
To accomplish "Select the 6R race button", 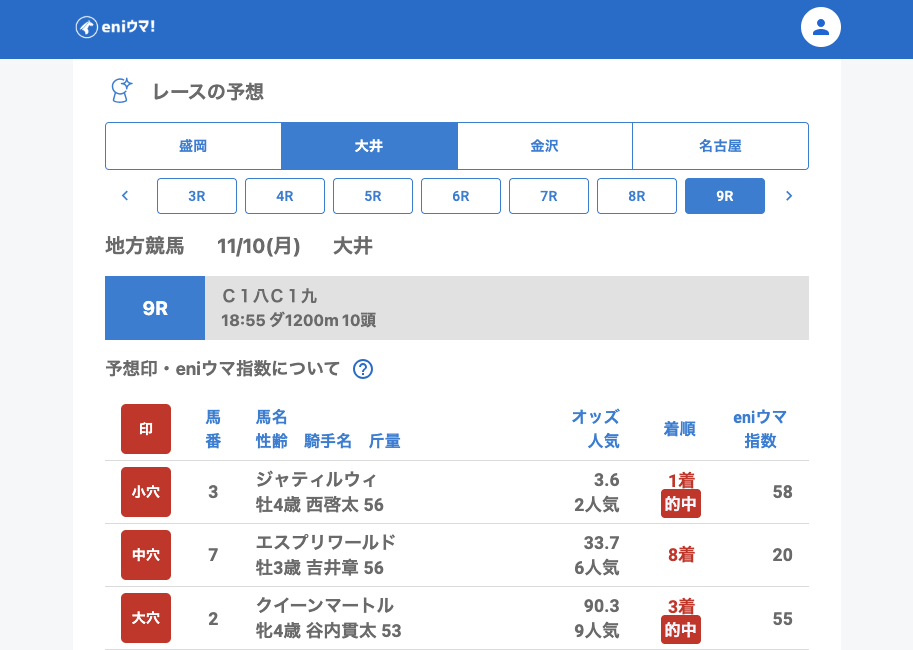I will tap(461, 196).
